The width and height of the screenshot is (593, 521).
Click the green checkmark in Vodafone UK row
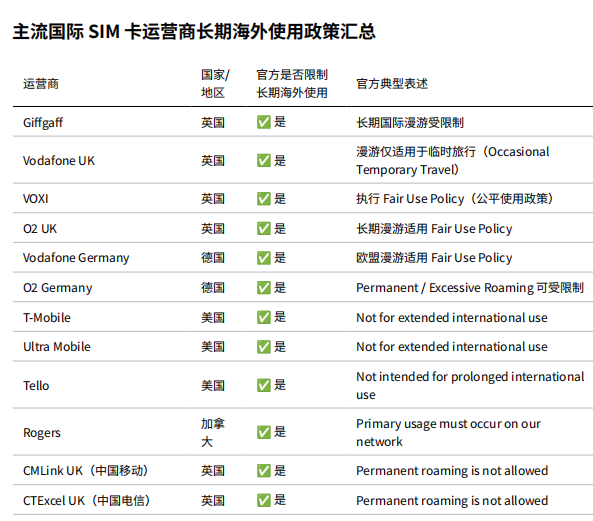(264, 160)
